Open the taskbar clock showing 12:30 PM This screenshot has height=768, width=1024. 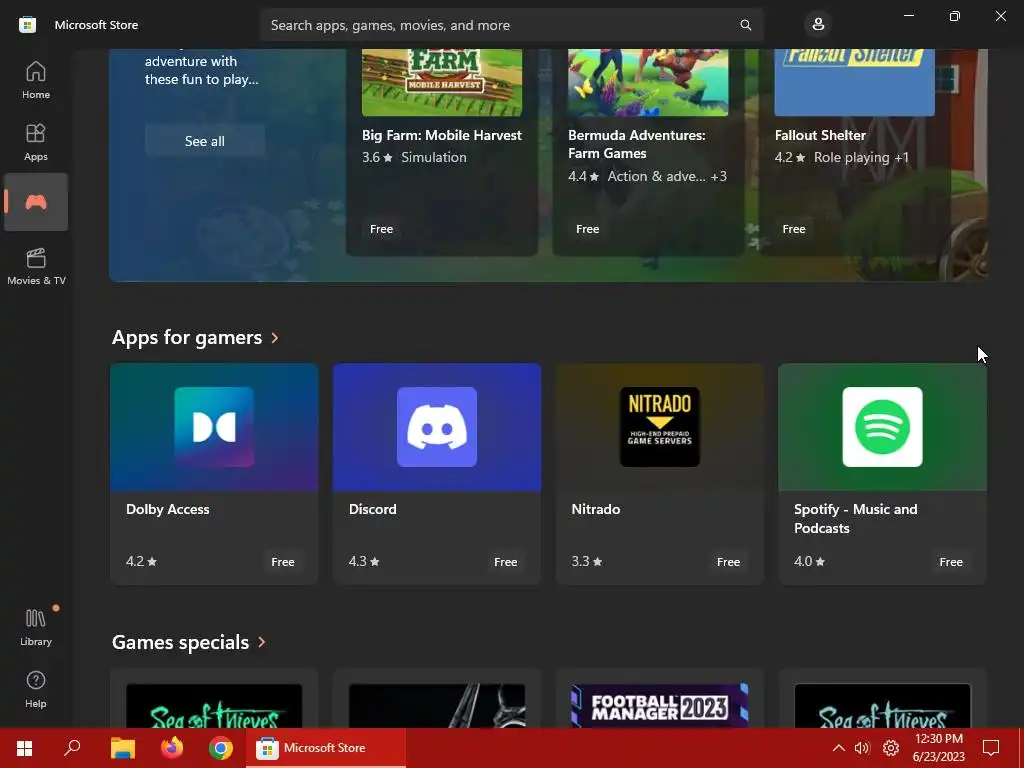pos(938,748)
